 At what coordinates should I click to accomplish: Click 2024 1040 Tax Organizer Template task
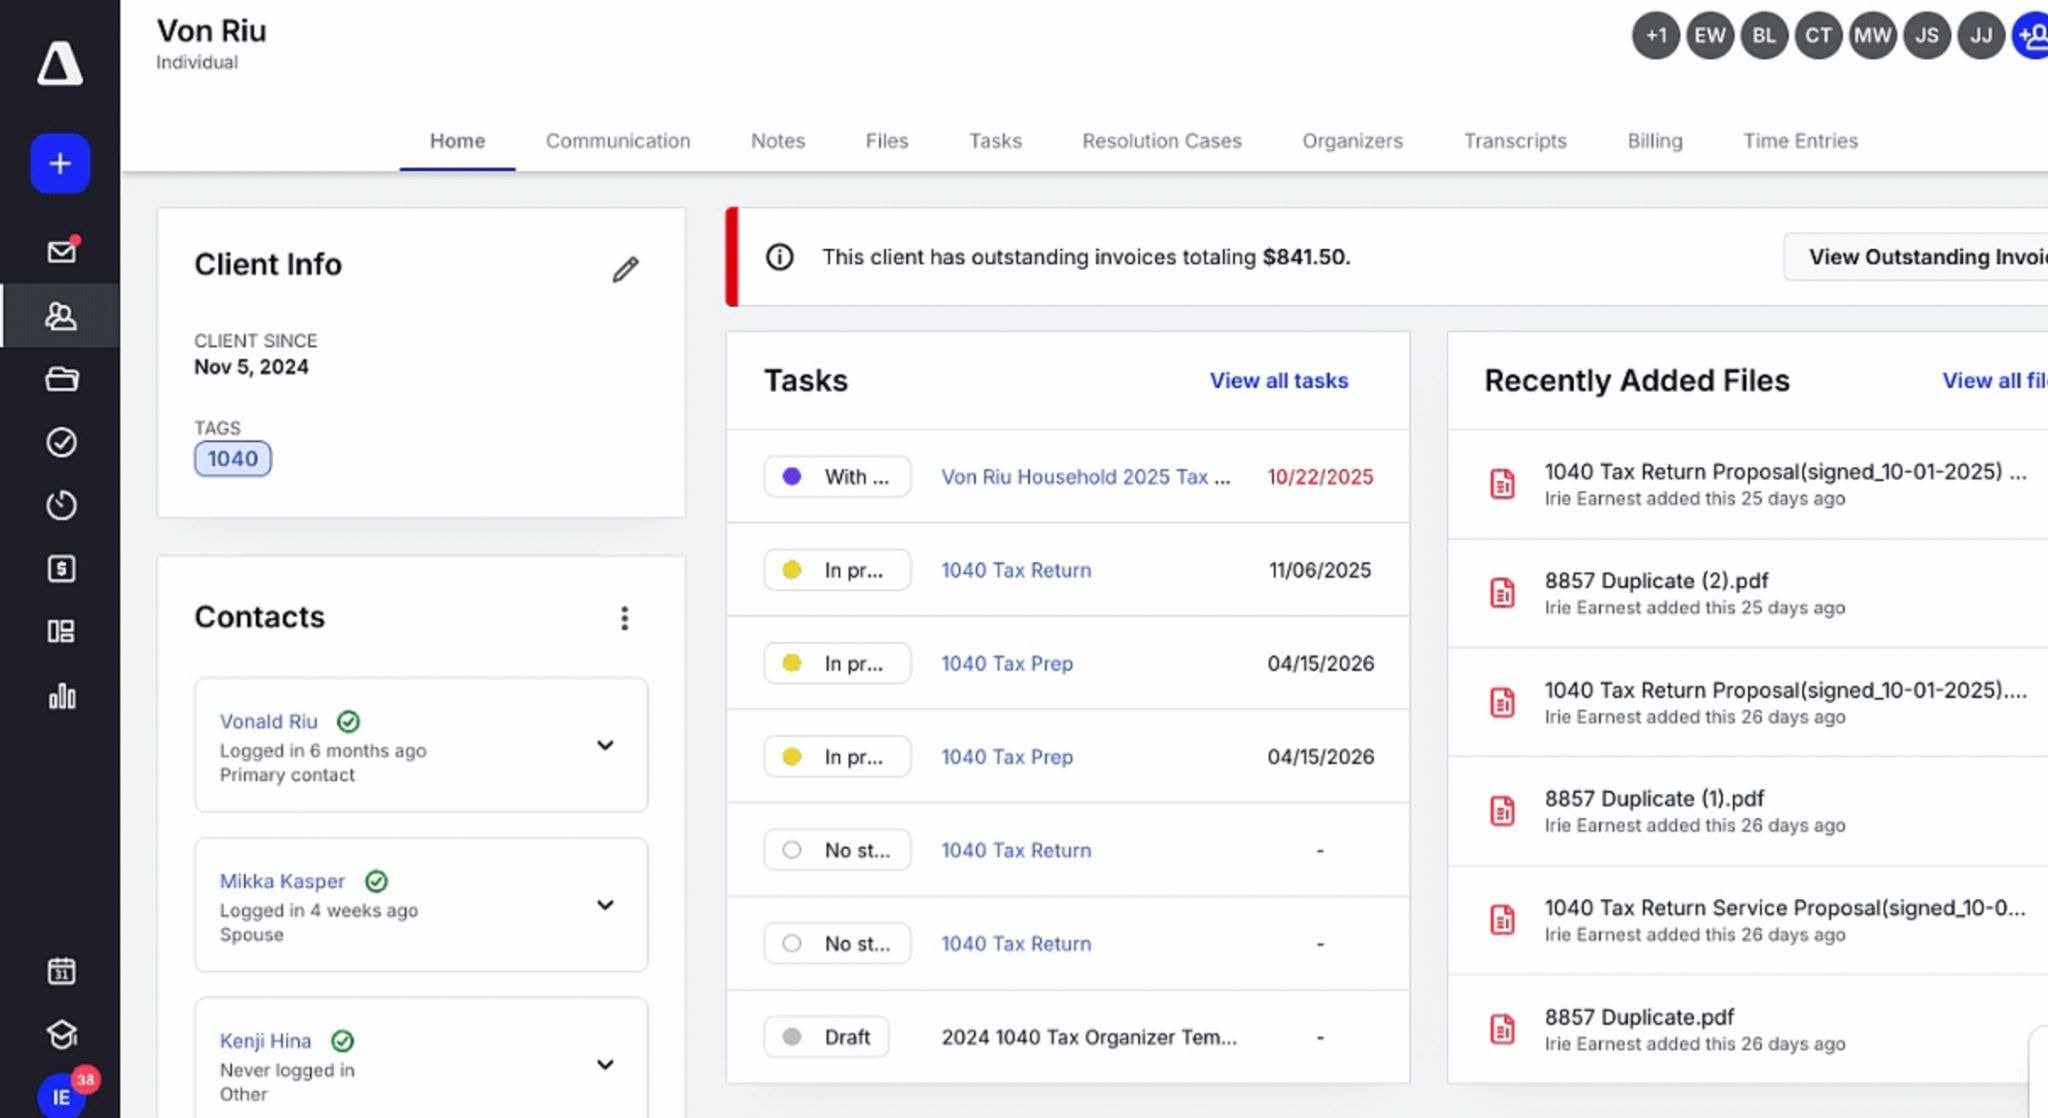coord(1089,1037)
